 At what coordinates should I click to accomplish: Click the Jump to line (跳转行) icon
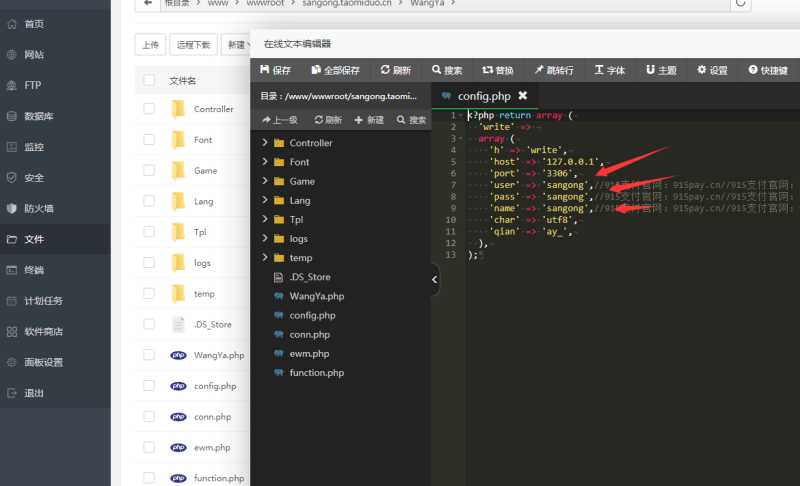click(x=540, y=71)
